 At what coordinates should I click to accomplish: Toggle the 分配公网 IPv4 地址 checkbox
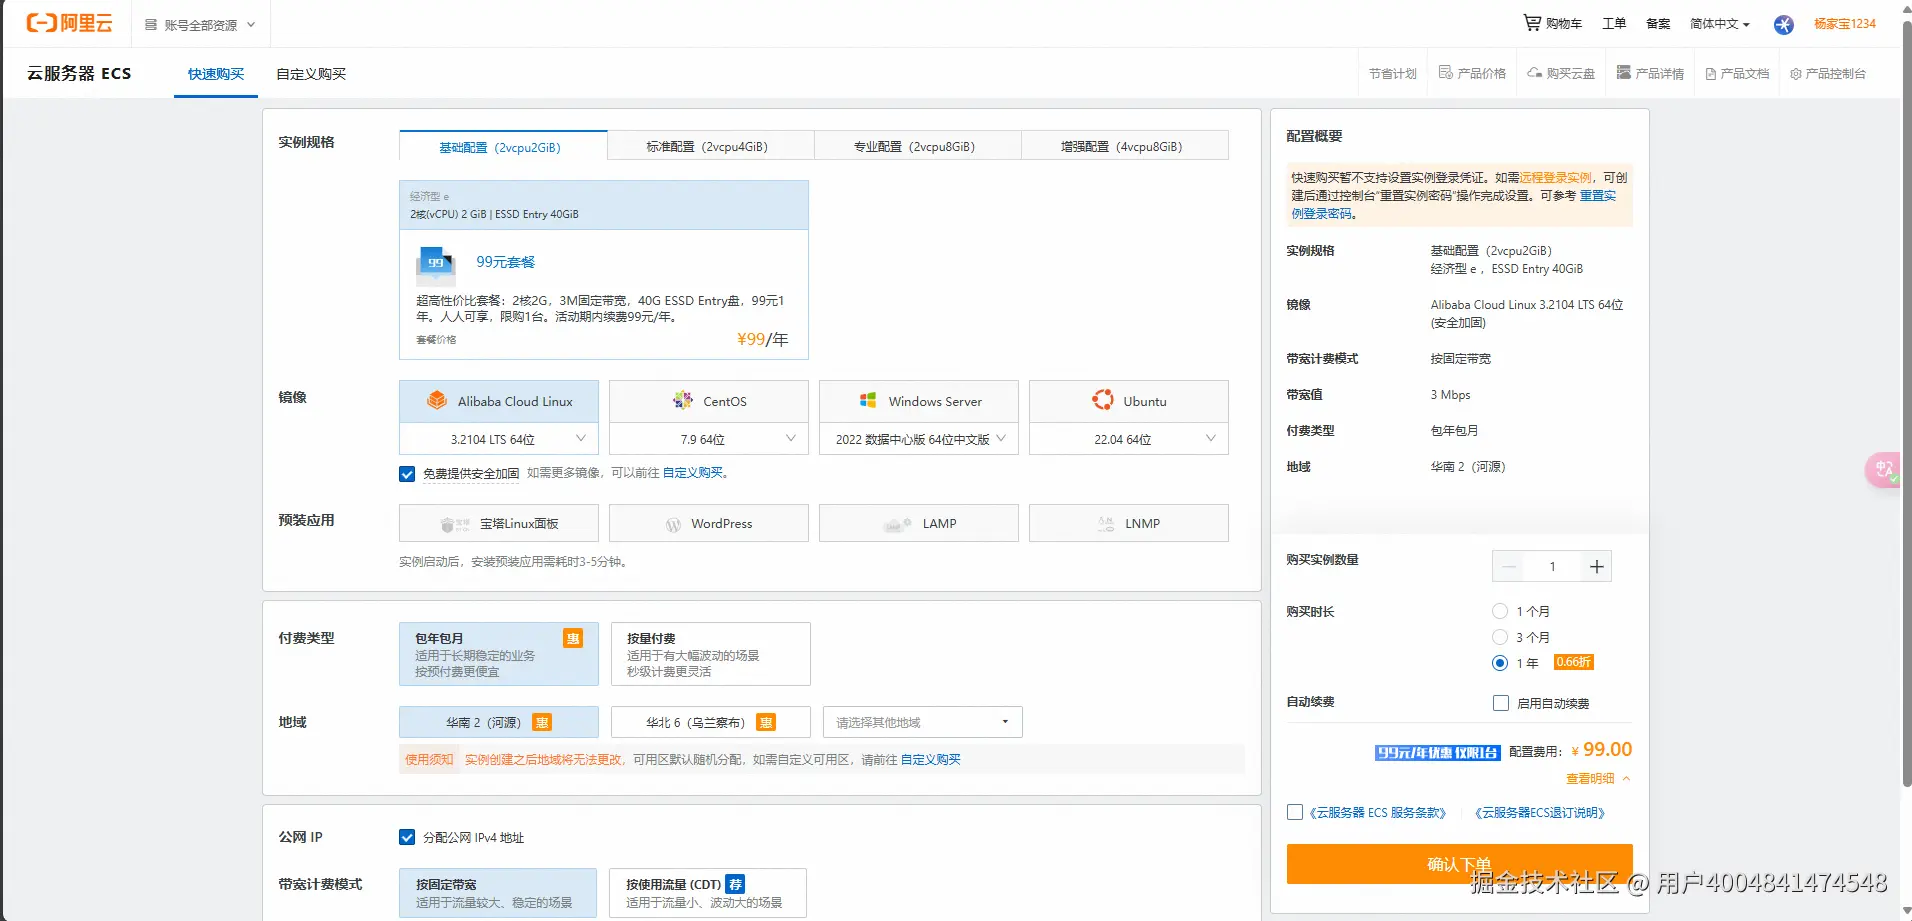[407, 838]
